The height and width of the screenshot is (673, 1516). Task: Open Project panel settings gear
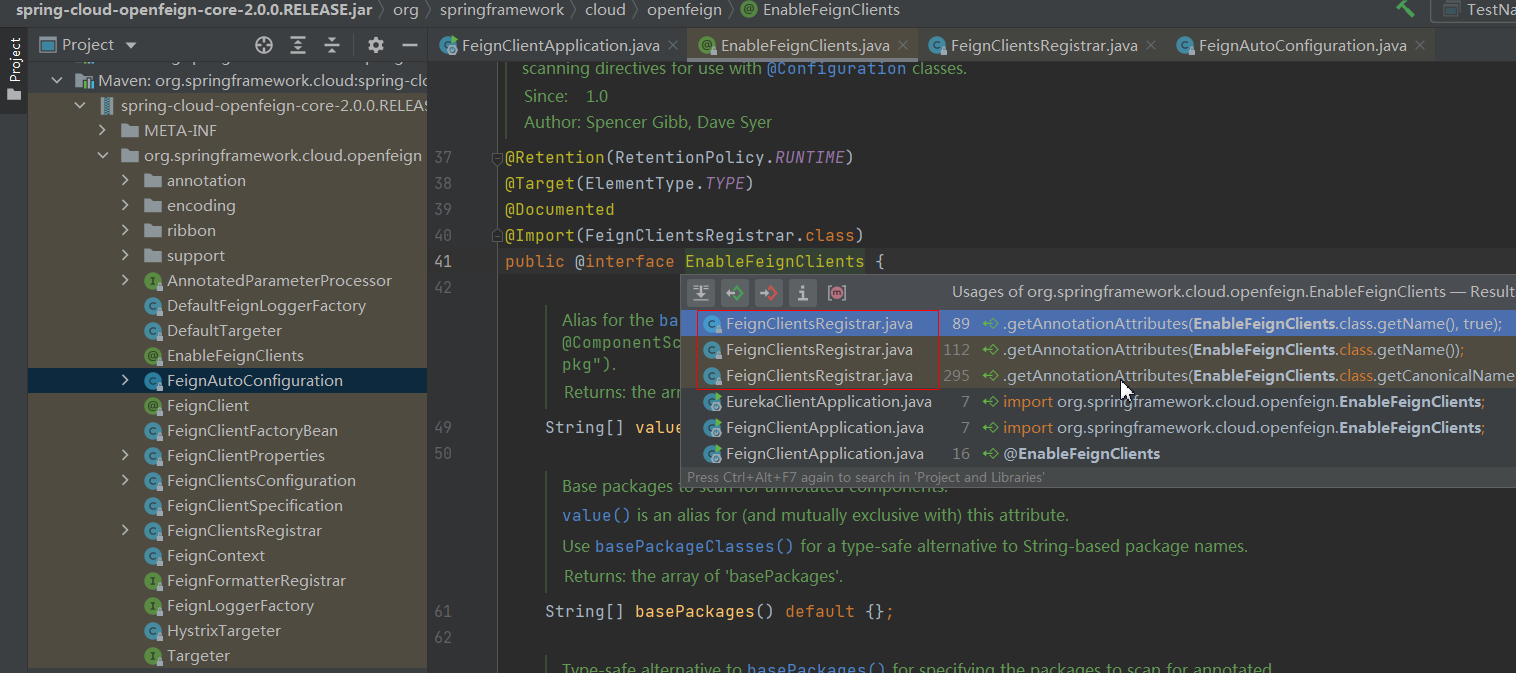pos(376,45)
